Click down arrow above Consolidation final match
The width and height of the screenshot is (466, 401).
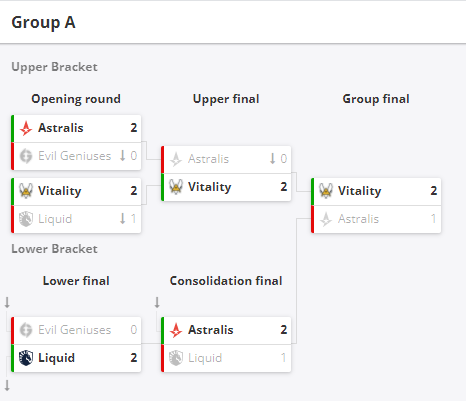point(157,302)
